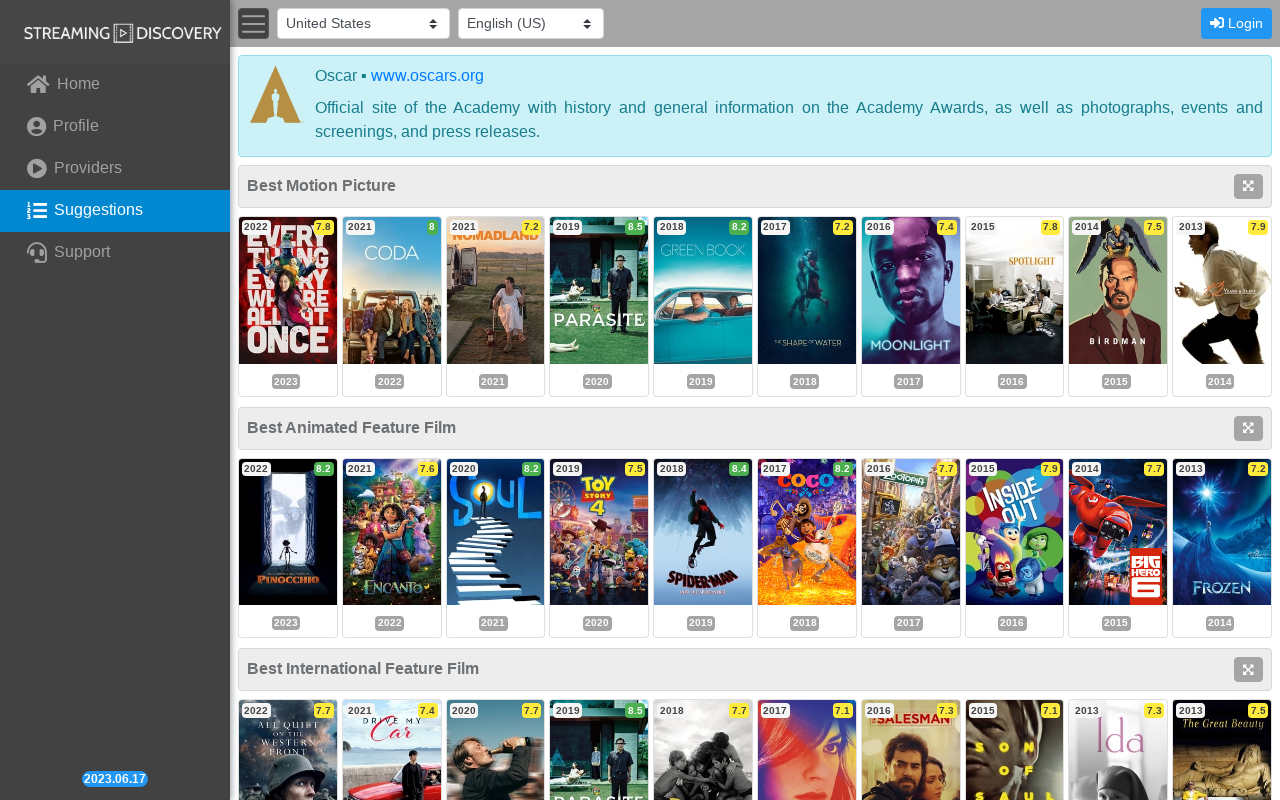The height and width of the screenshot is (800, 1280).
Task: Open the Coco movie poster
Action: pyautogui.click(x=807, y=532)
